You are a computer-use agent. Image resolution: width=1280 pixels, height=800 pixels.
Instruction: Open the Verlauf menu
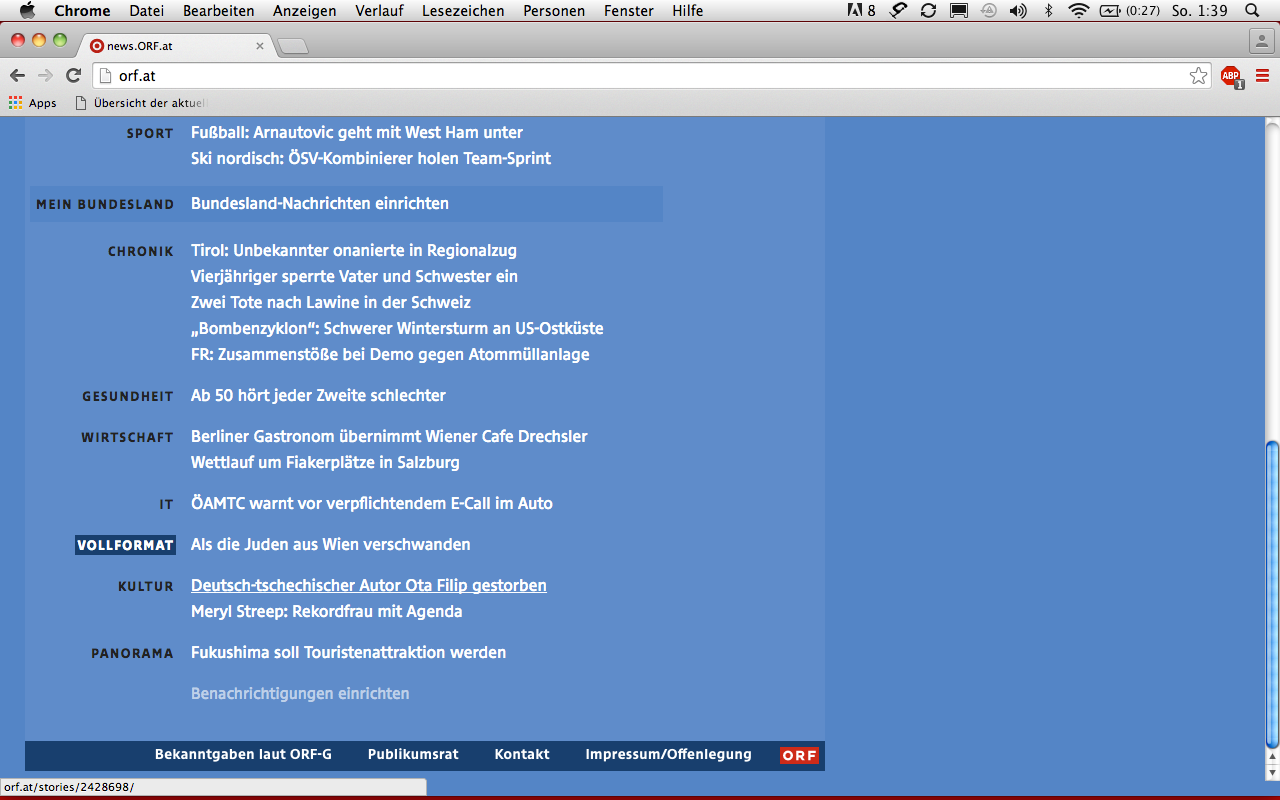coord(380,11)
